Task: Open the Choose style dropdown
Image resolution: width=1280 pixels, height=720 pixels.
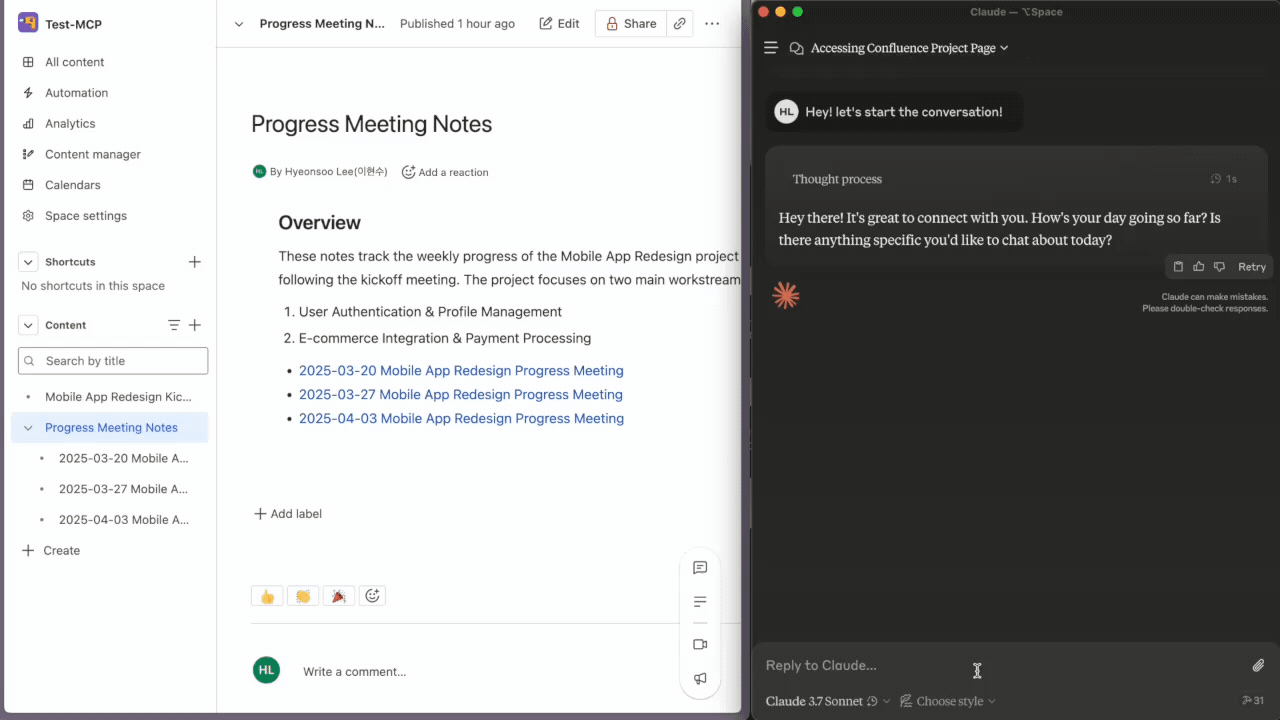Action: coord(948,701)
